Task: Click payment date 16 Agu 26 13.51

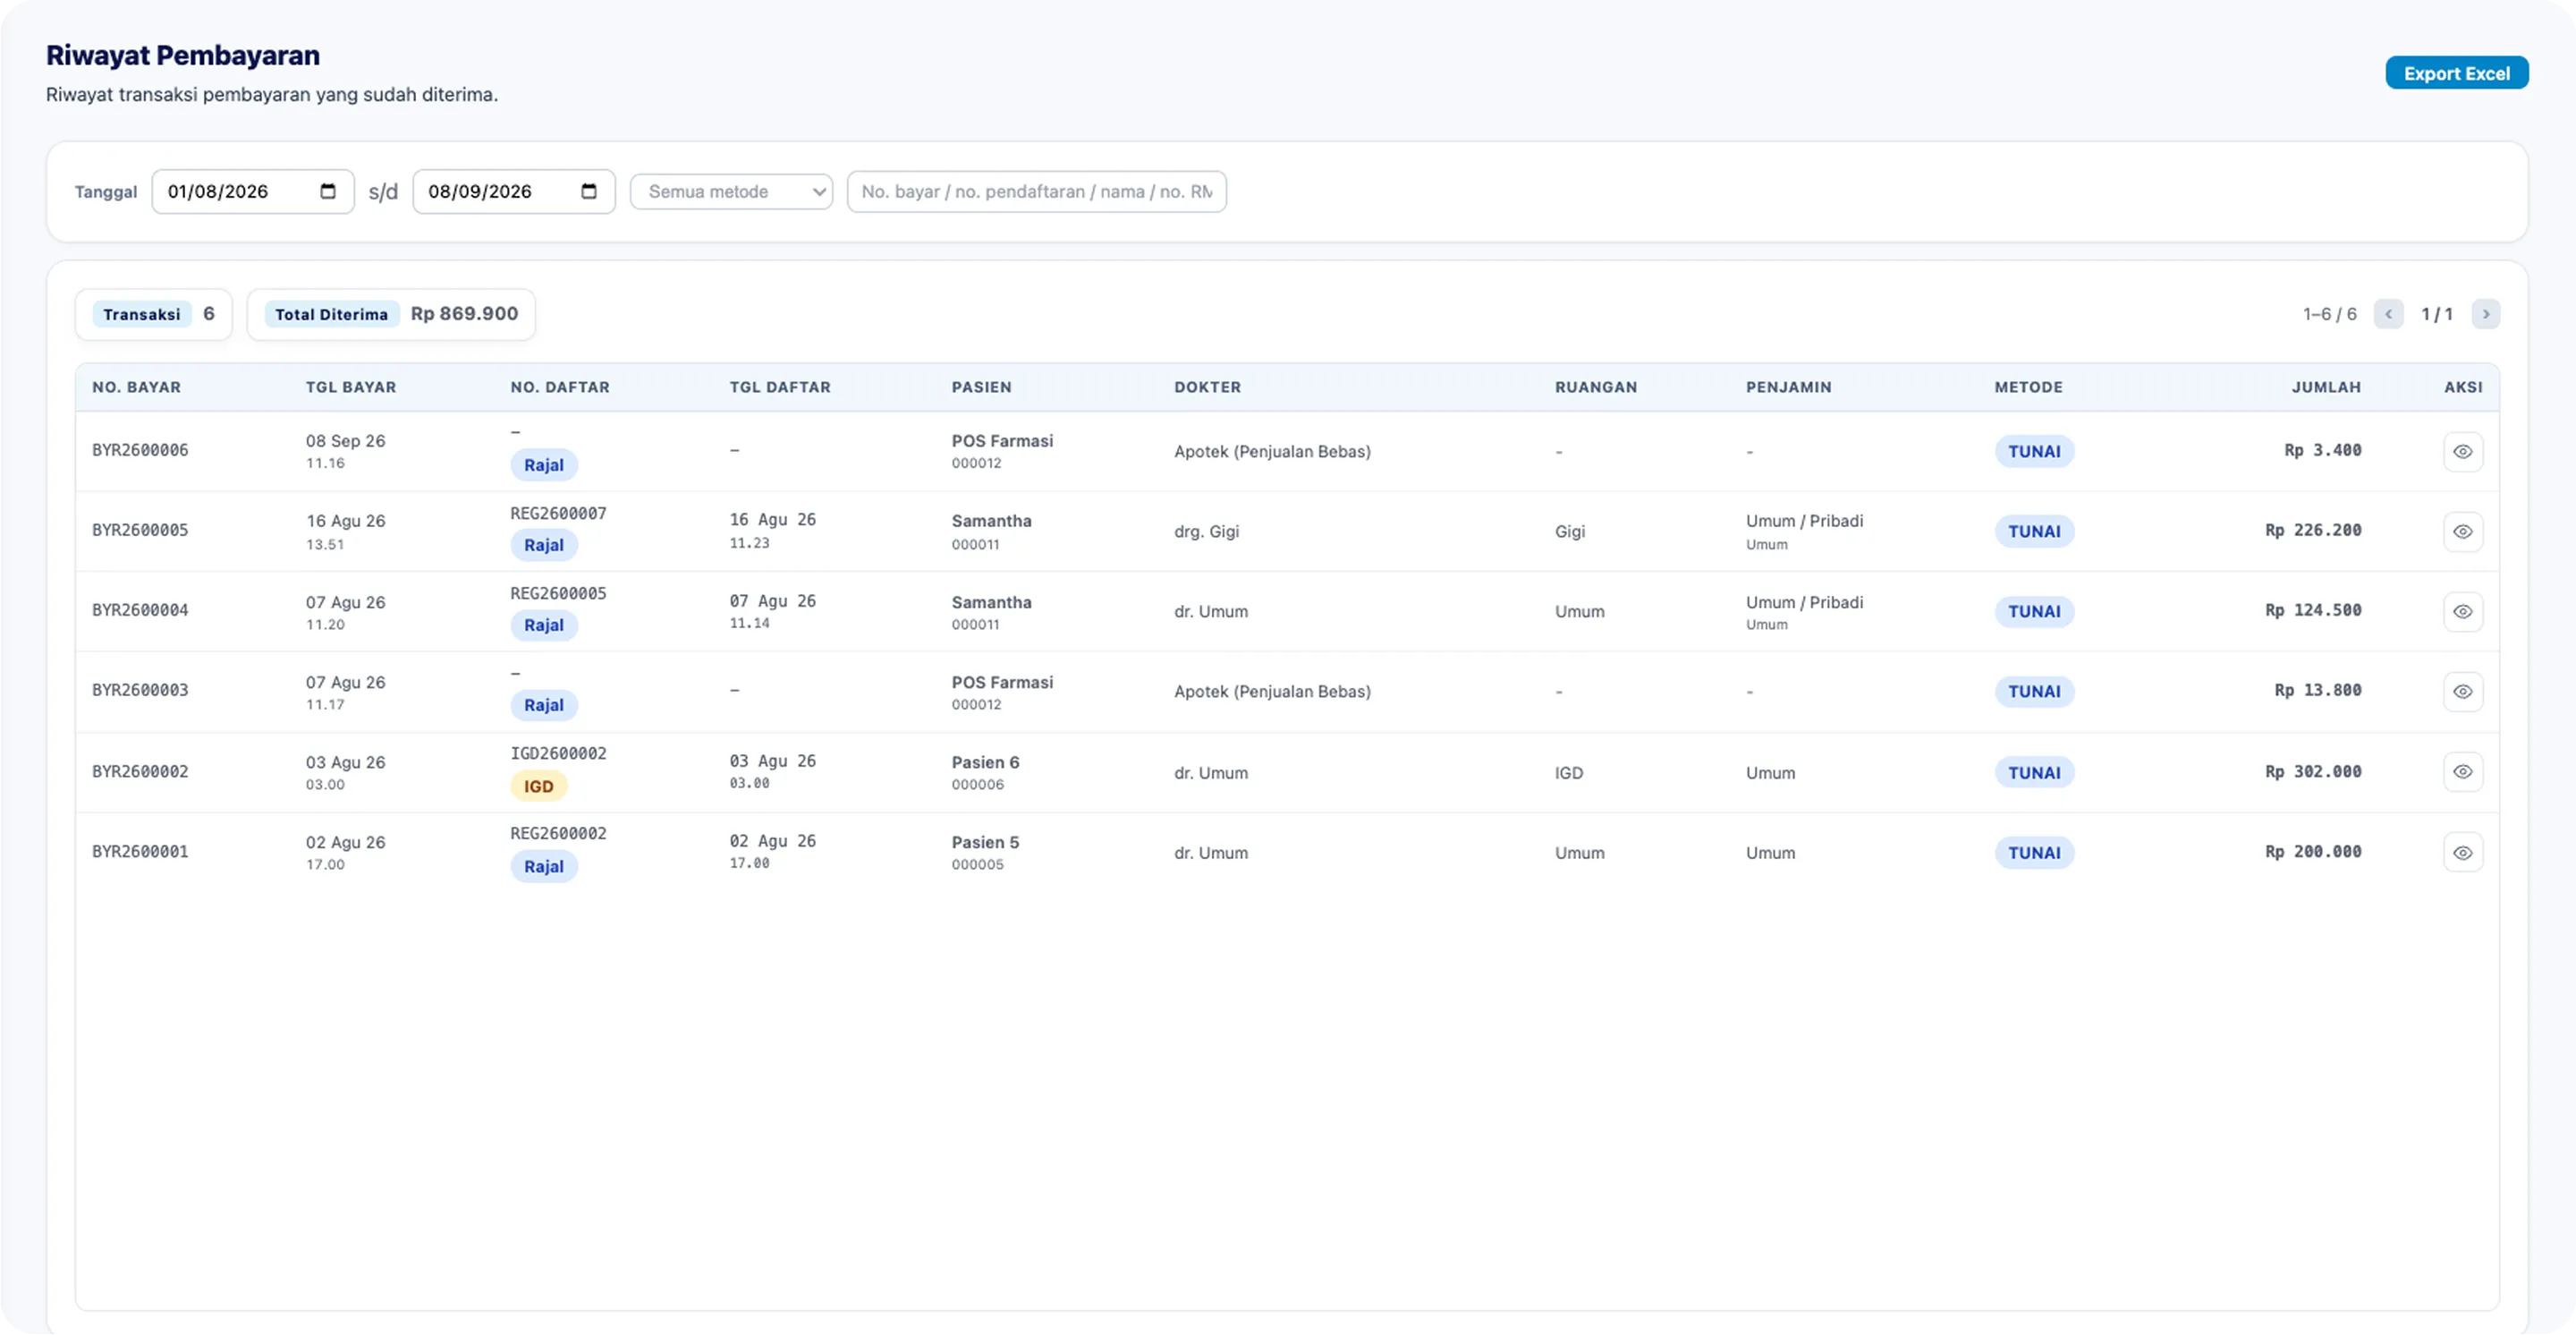Action: point(345,531)
